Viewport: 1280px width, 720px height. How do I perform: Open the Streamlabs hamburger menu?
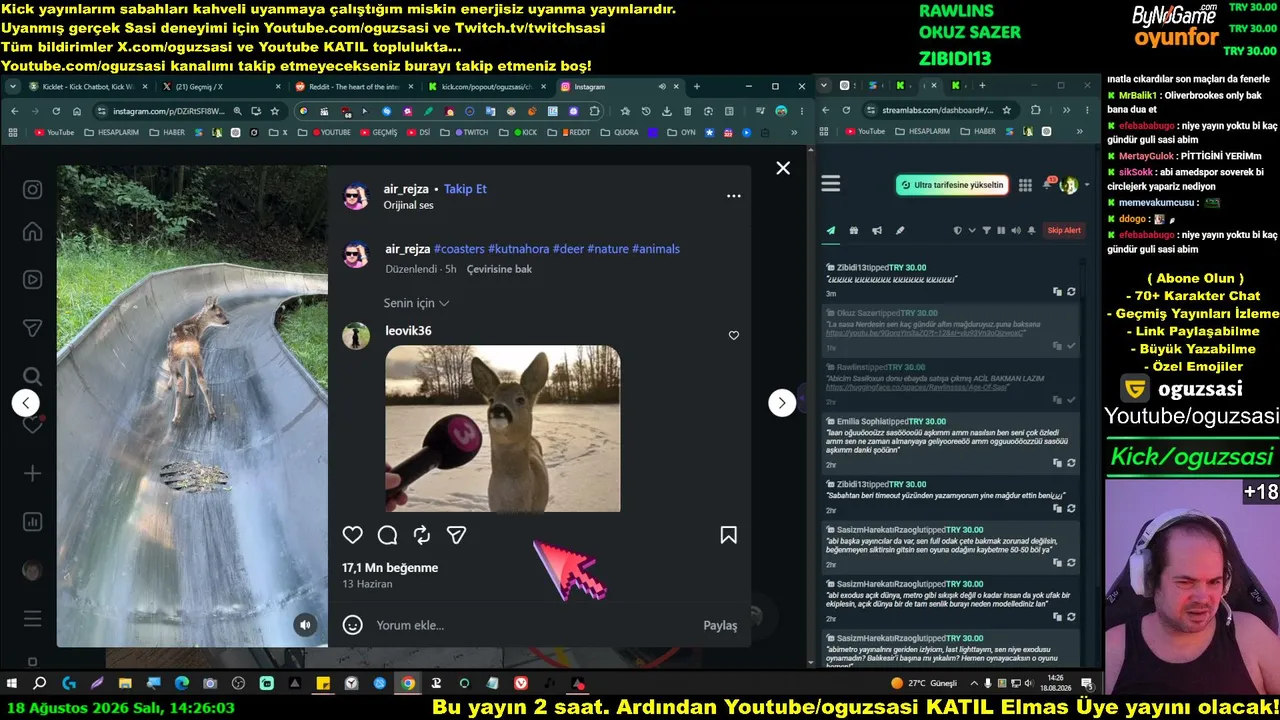click(x=831, y=183)
